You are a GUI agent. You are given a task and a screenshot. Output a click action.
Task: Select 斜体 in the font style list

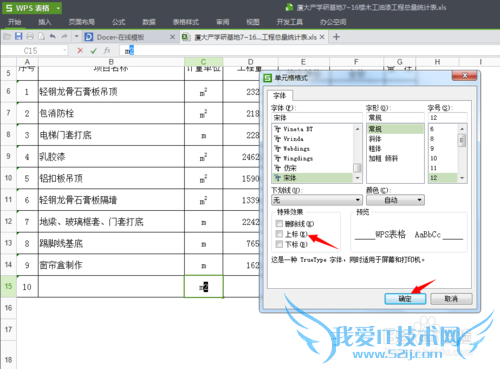pos(395,139)
